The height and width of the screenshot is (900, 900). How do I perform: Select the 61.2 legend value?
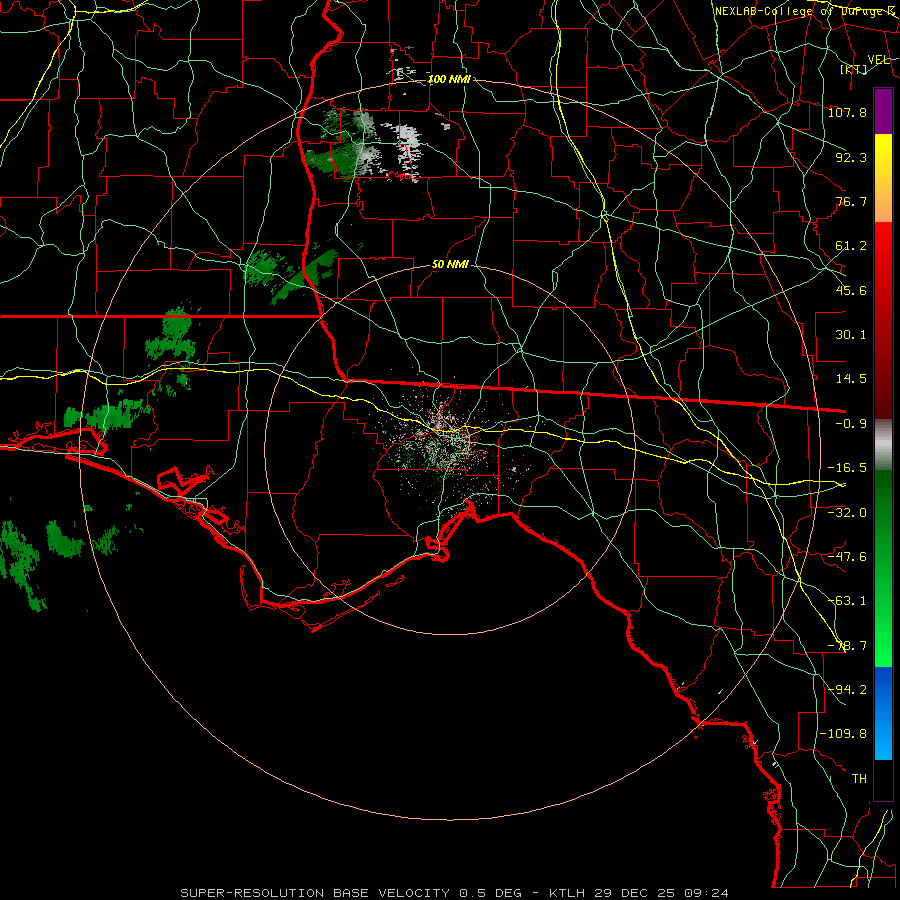851,246
